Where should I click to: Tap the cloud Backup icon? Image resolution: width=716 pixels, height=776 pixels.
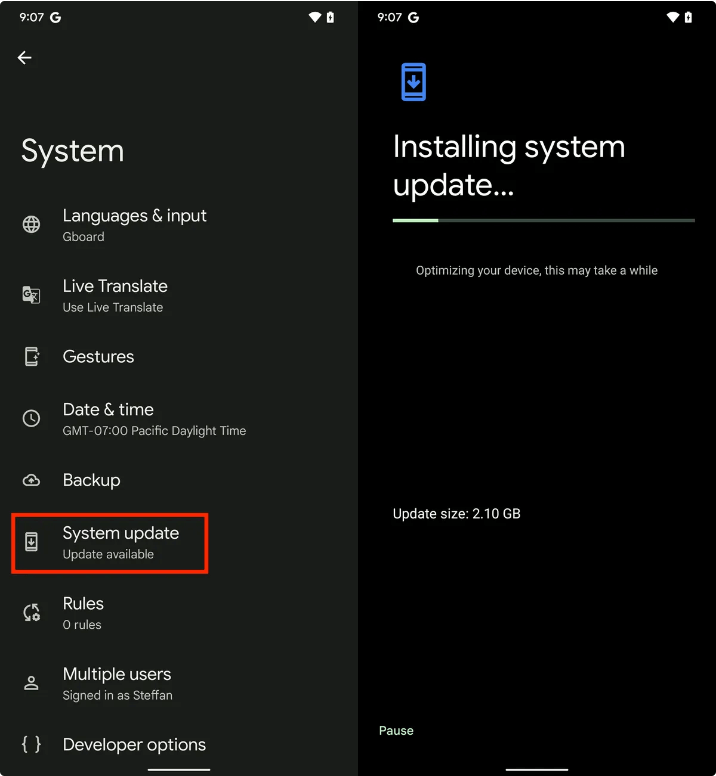click(31, 480)
